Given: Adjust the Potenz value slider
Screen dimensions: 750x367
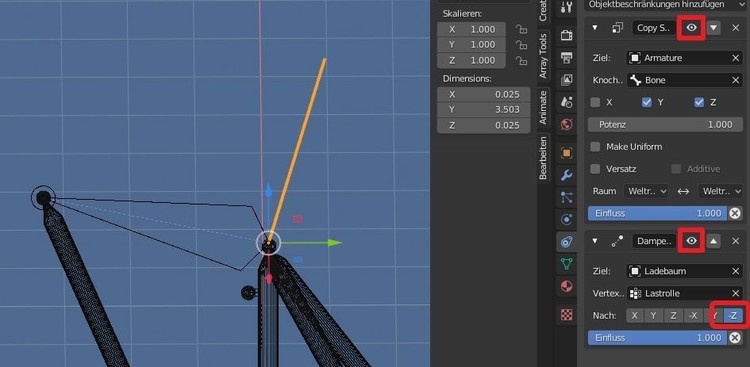Looking at the screenshot, I should coord(665,124).
